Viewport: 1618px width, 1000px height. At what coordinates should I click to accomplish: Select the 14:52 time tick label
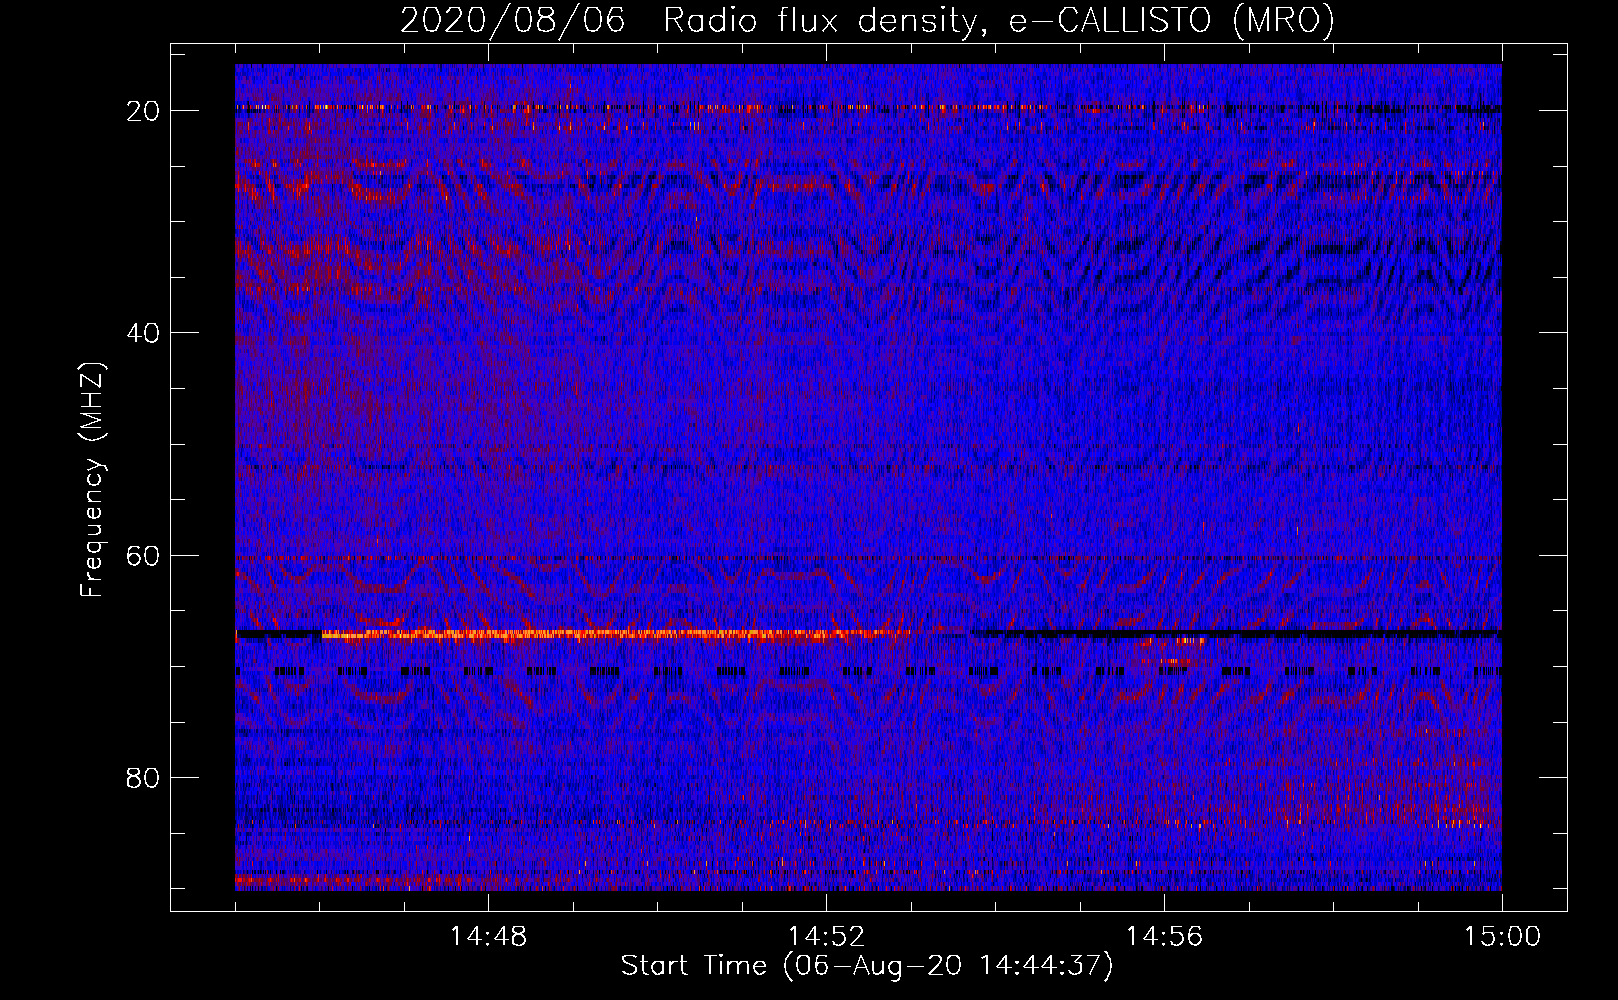pos(826,937)
